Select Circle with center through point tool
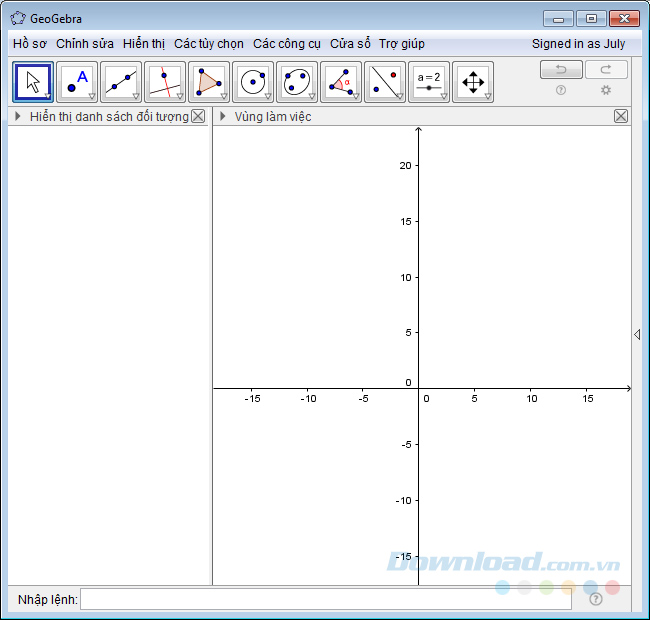 [x=253, y=82]
